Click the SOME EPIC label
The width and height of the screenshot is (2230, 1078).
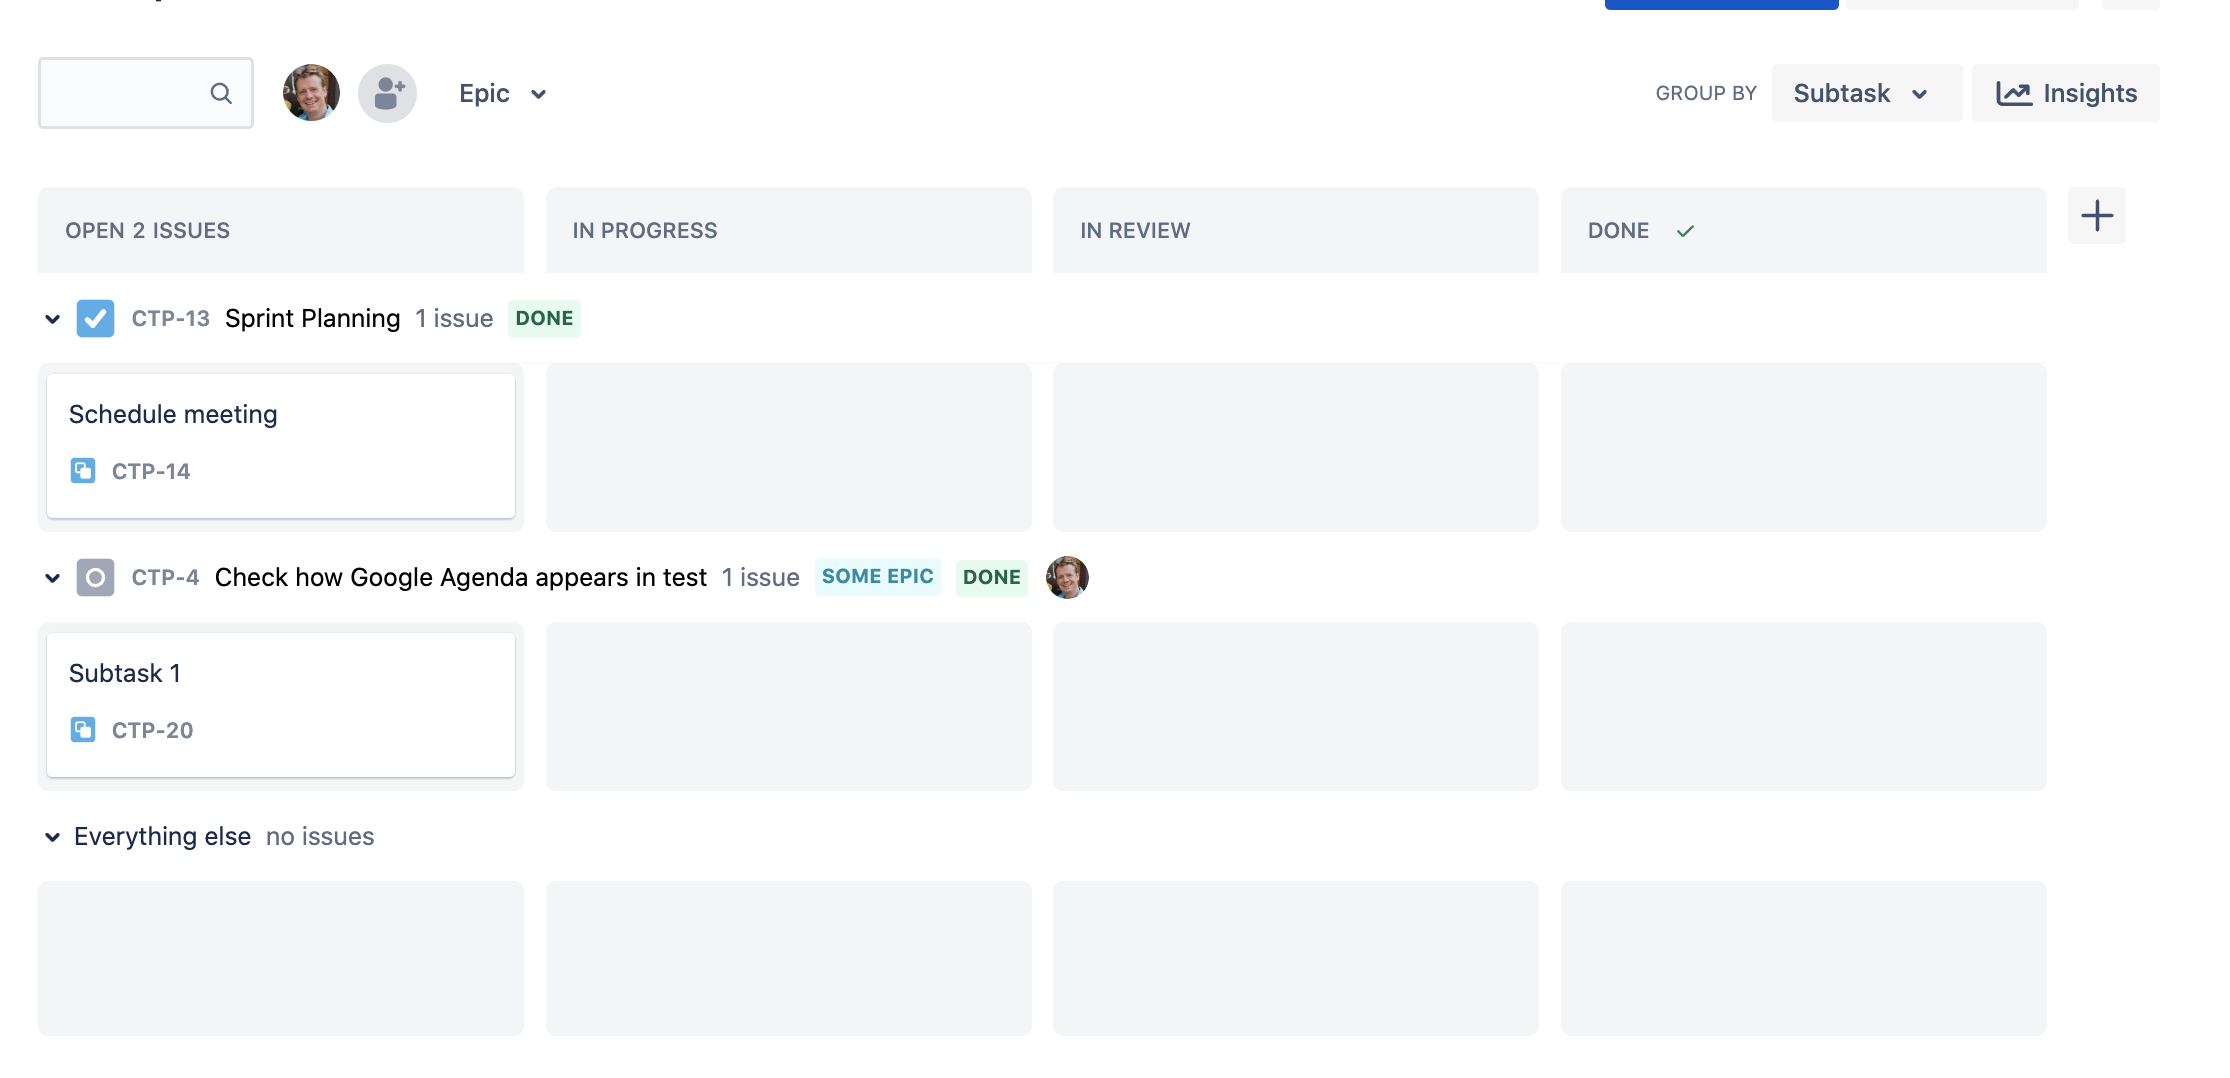click(878, 577)
